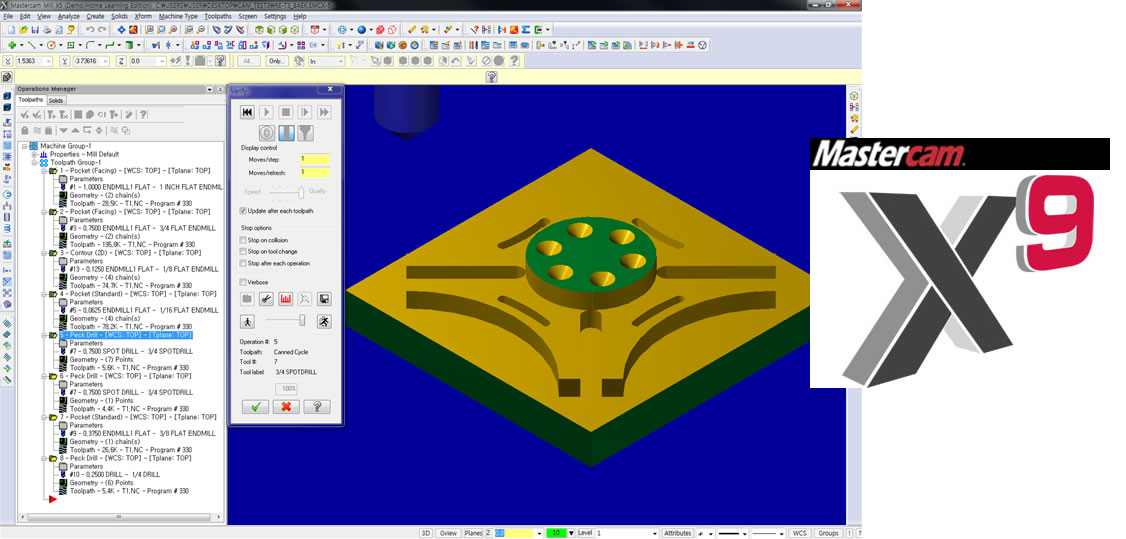Click the move insert arrow up icon

click(x=75, y=131)
